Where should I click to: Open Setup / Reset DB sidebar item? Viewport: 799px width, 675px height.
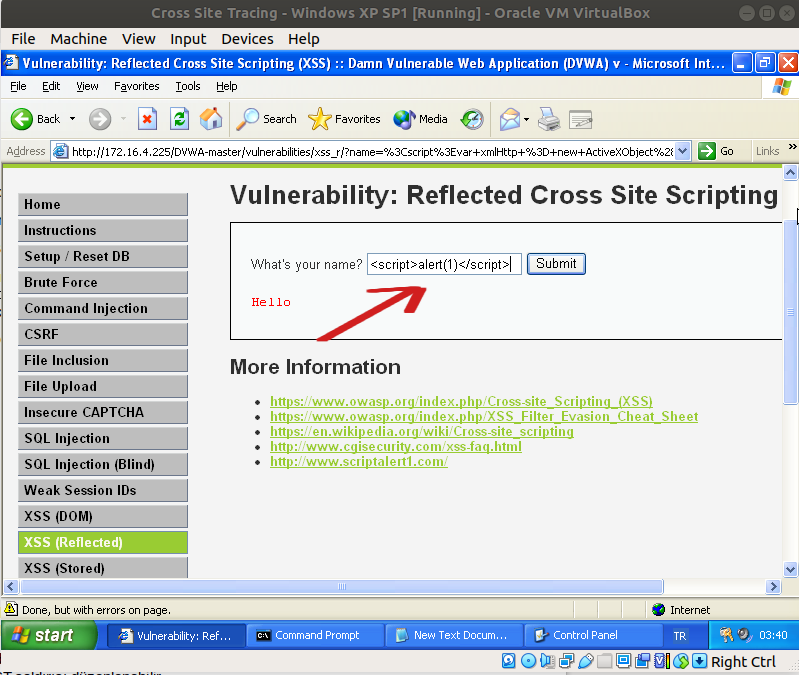click(x=103, y=256)
